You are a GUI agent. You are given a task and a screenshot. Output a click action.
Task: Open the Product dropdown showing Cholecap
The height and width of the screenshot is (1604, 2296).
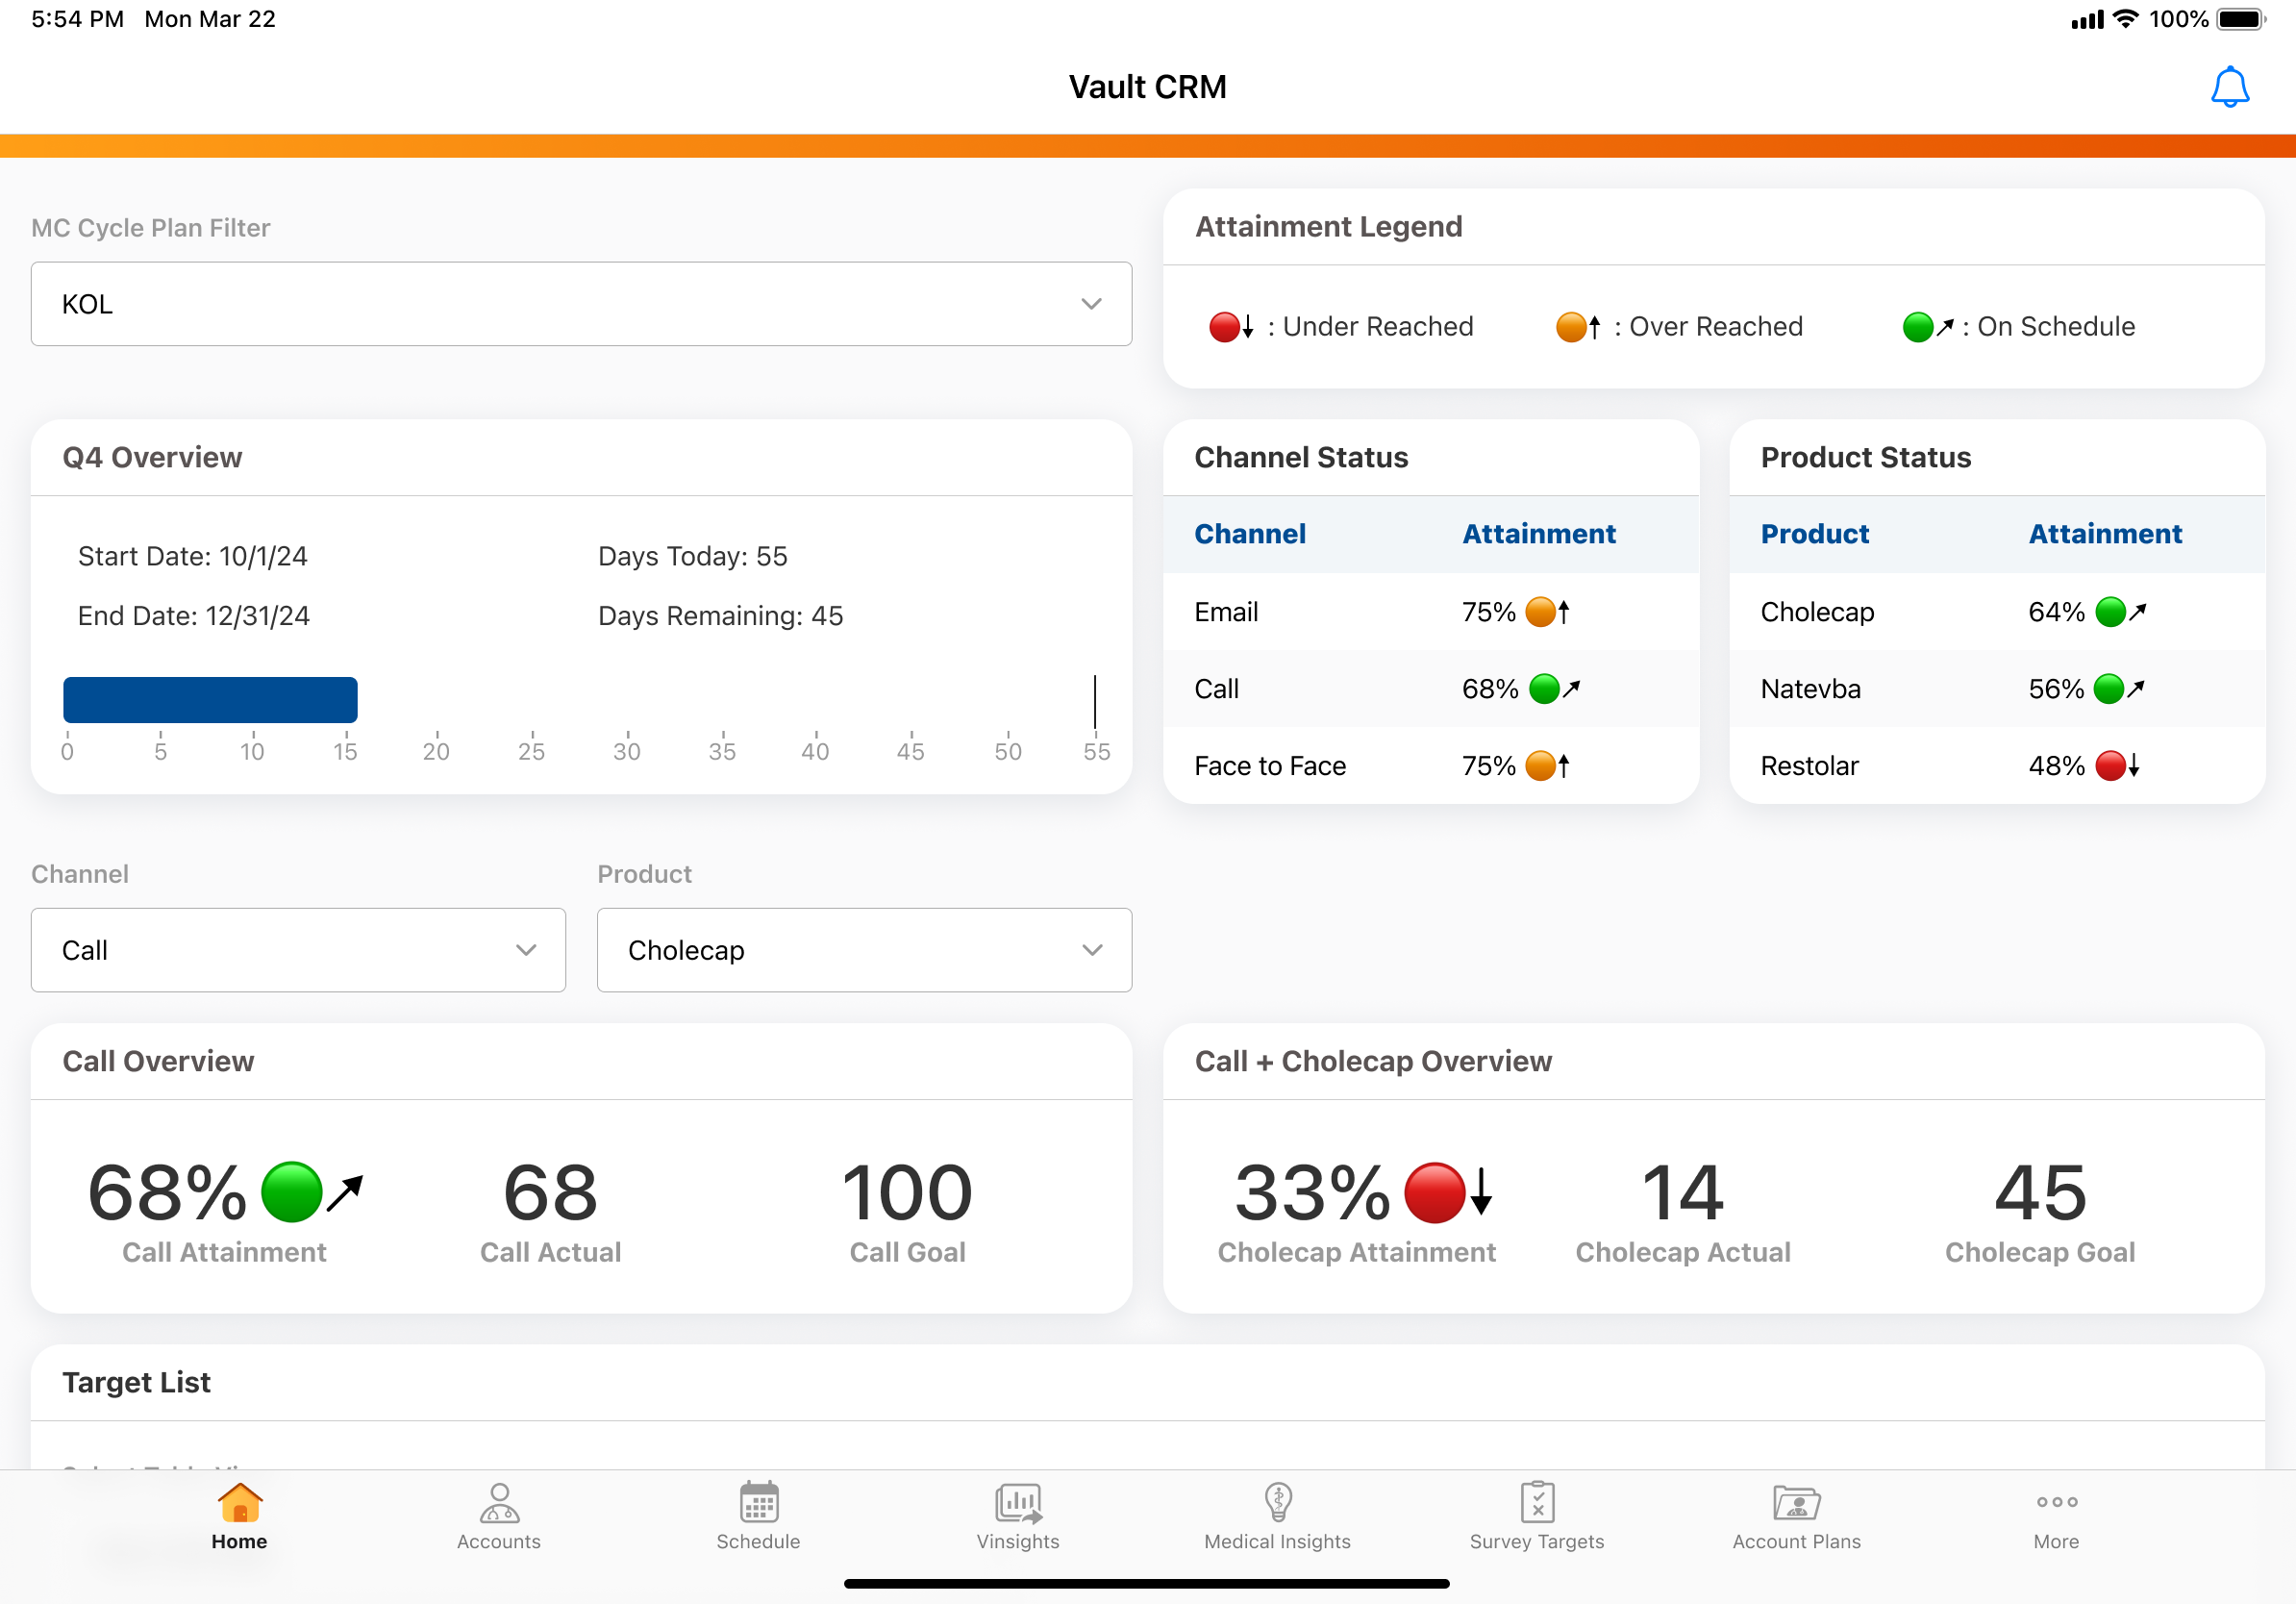click(864, 950)
